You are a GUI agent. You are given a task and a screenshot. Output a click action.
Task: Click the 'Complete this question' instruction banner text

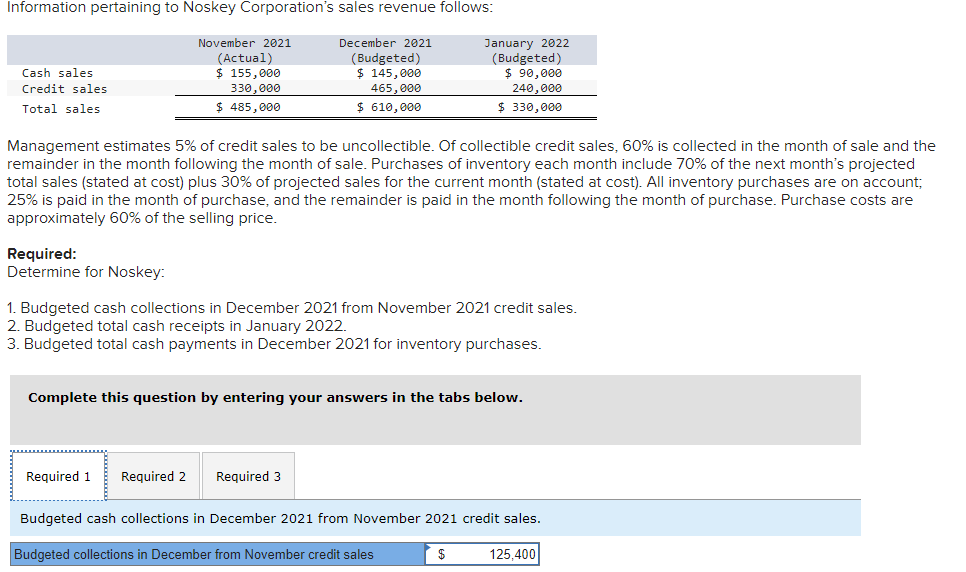(275, 398)
